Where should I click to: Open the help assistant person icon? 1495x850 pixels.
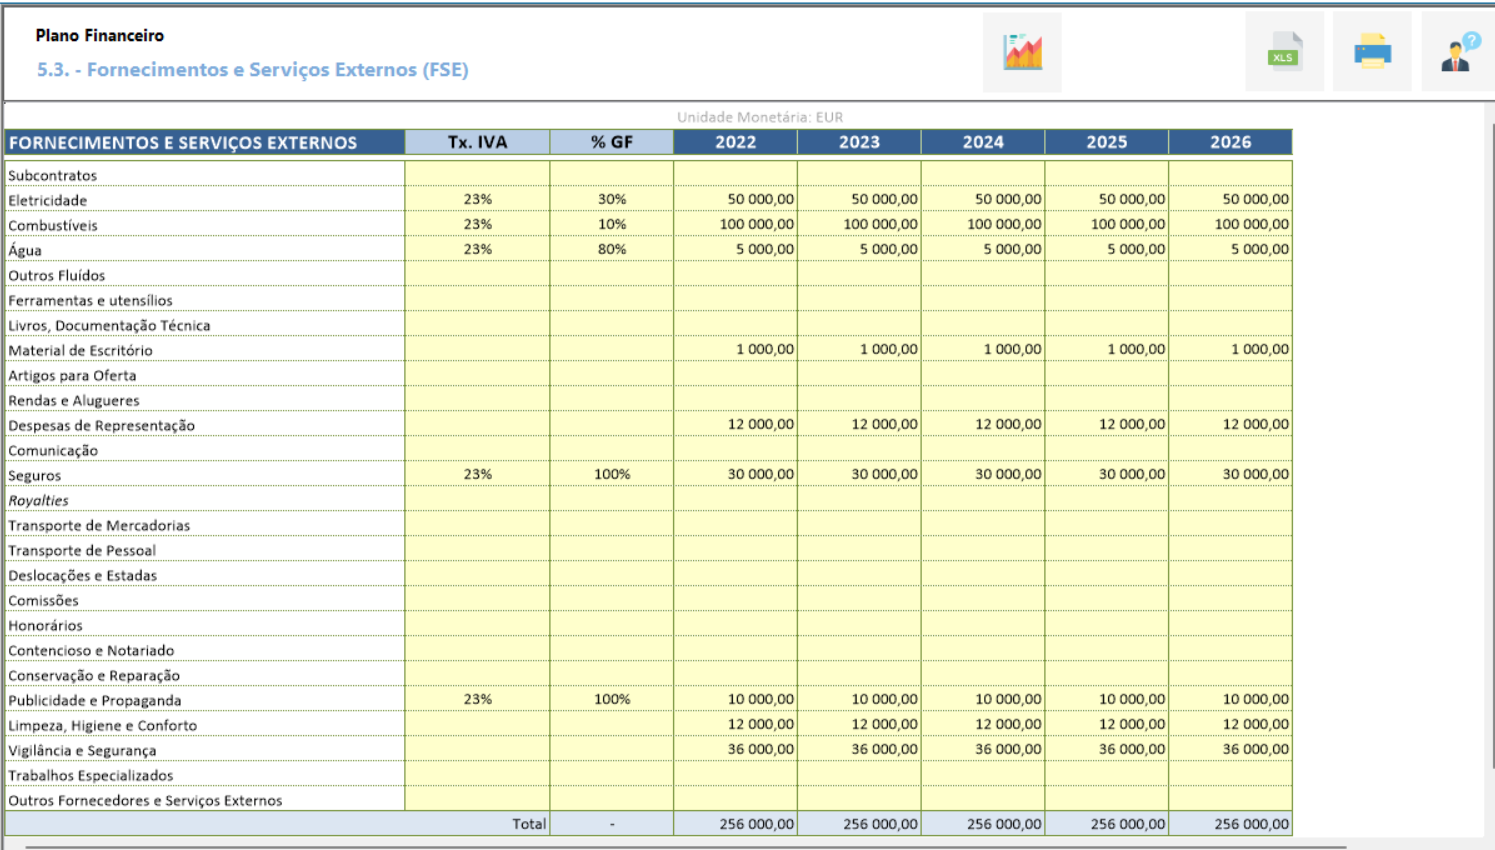[x=1459, y=52]
